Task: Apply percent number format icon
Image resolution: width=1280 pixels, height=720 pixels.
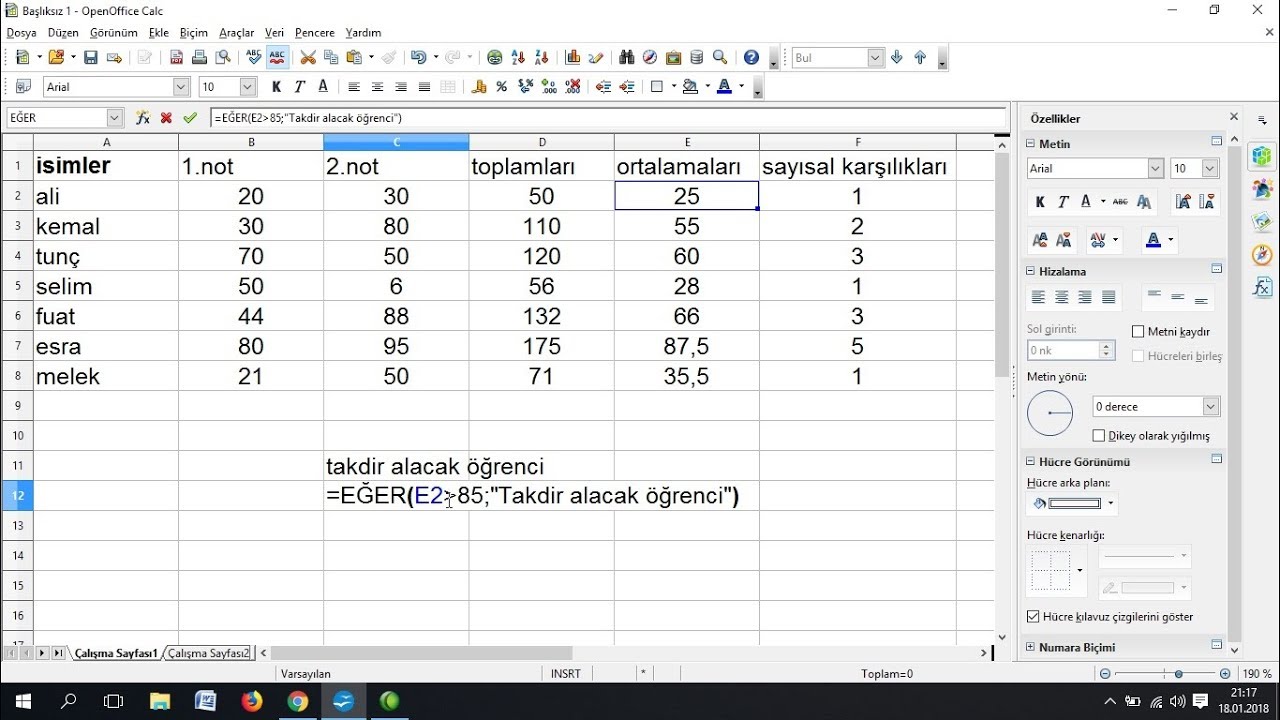Action: point(501,87)
